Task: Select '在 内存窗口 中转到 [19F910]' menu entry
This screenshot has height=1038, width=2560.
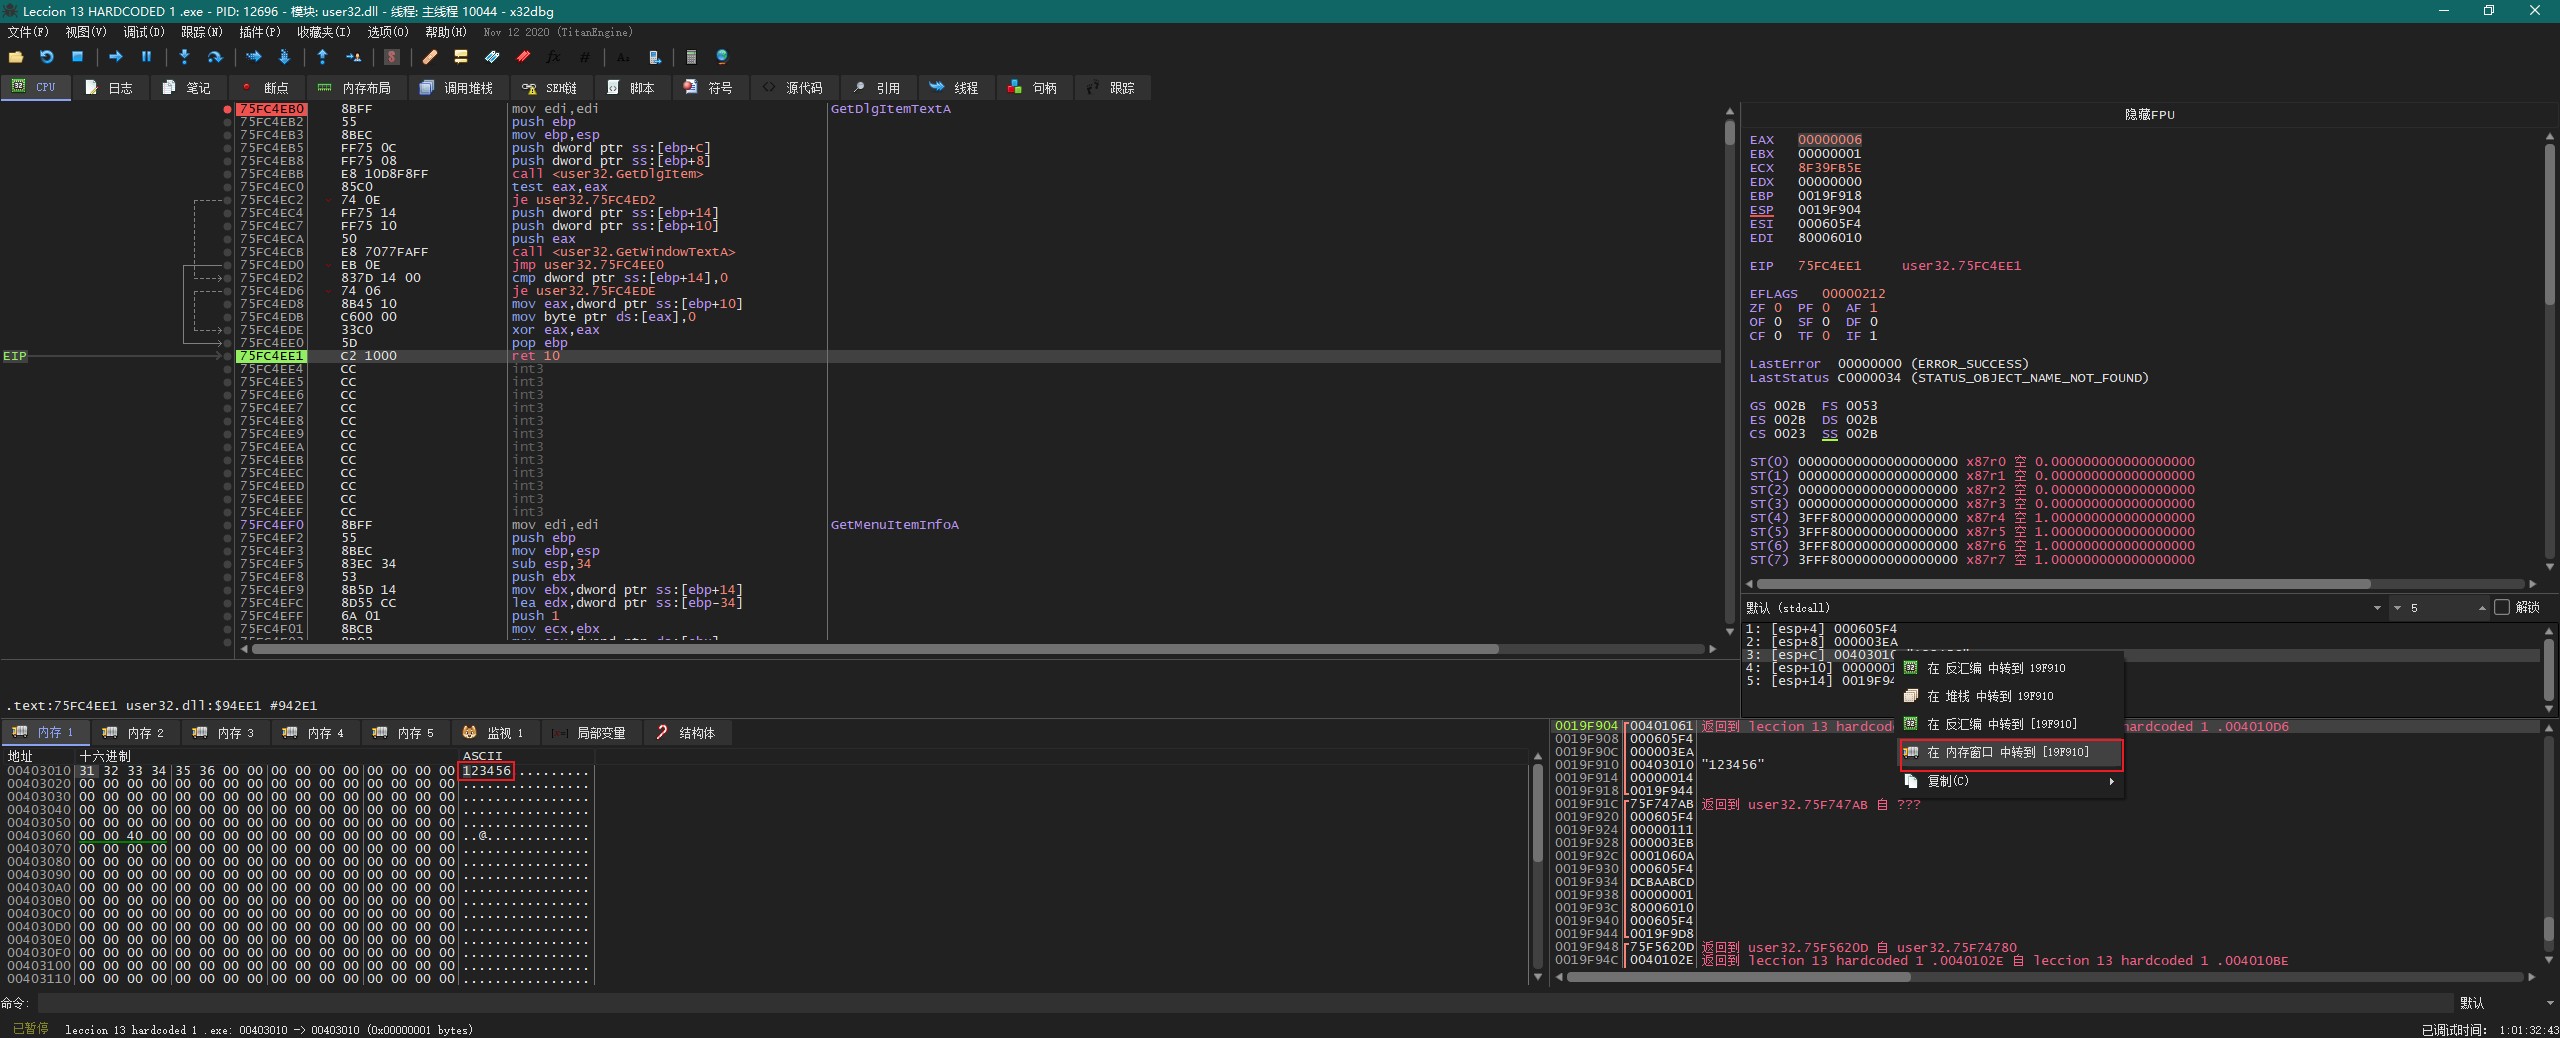Action: [x=2008, y=752]
